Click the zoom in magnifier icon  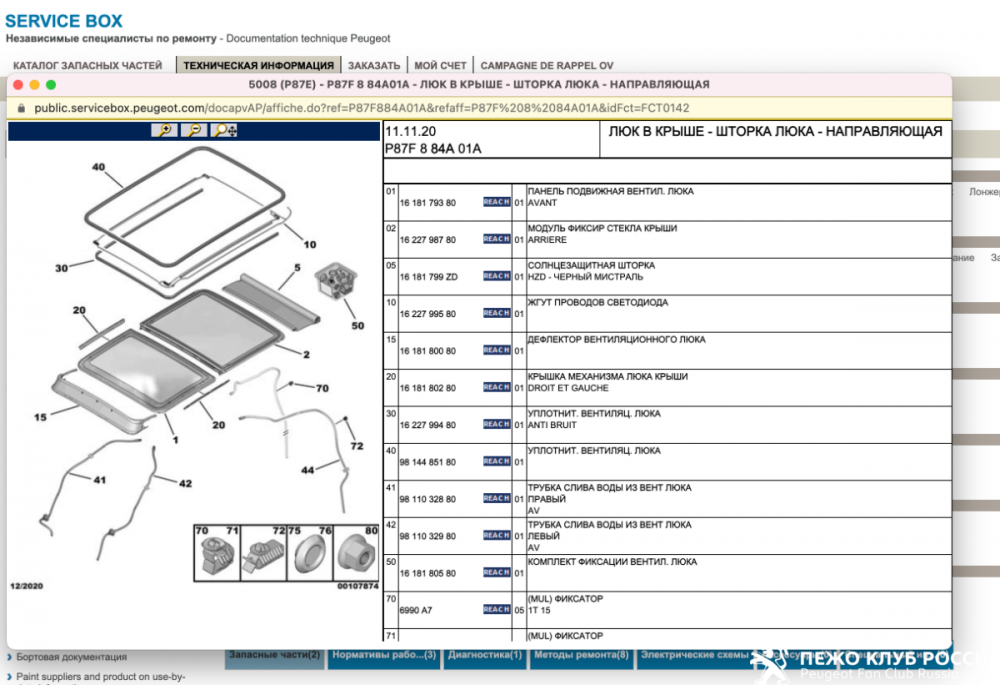click(x=164, y=130)
